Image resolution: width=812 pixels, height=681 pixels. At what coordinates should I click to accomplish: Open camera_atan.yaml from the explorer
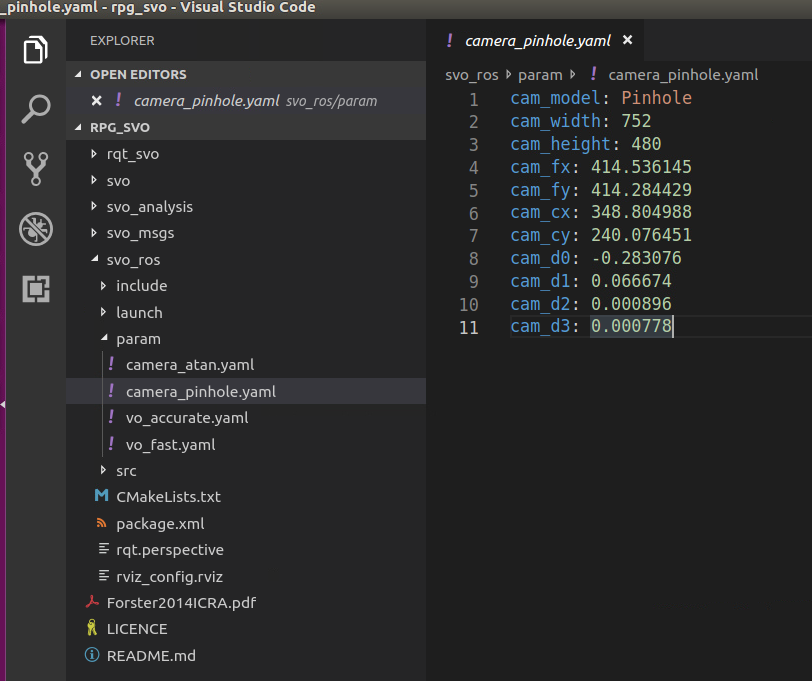[x=190, y=365]
